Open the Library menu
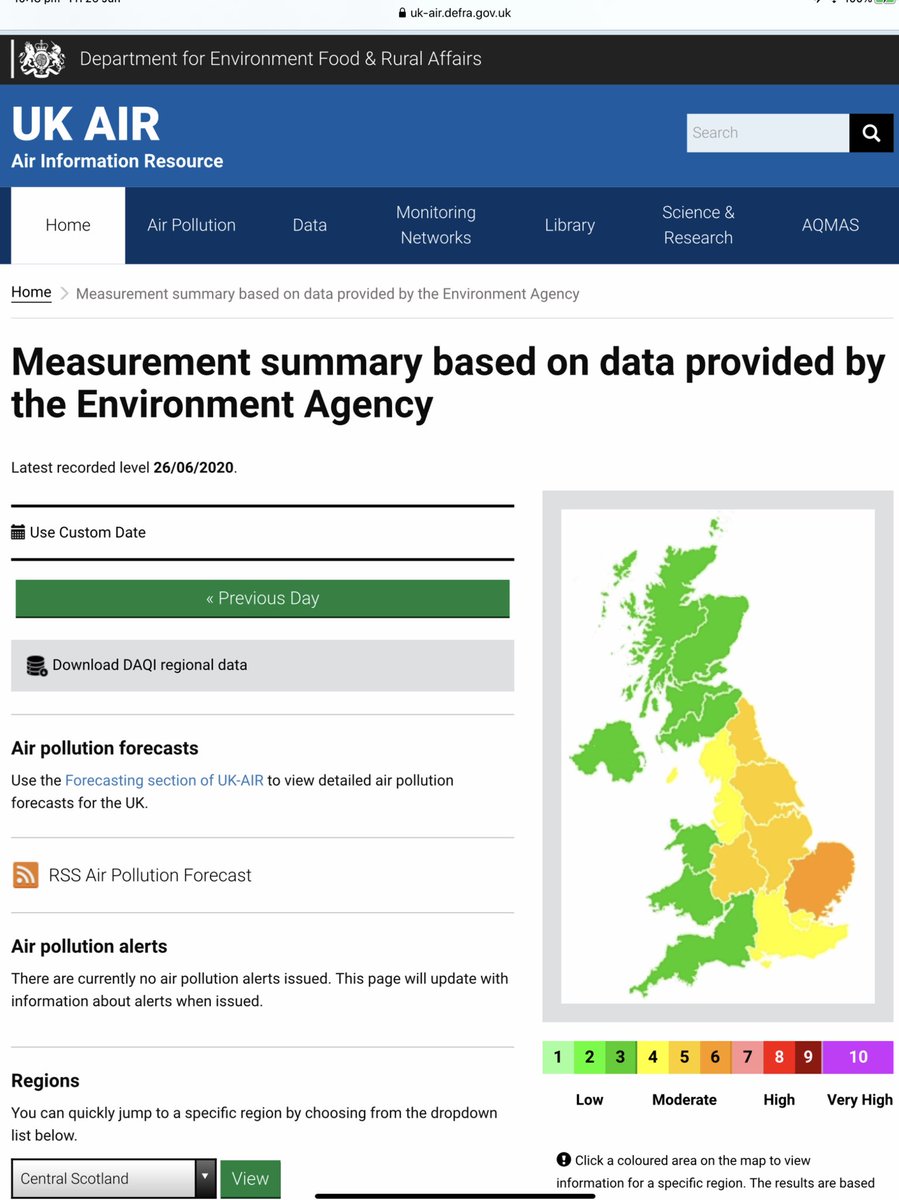Screen dimensions: 899x1200 pos(570,225)
